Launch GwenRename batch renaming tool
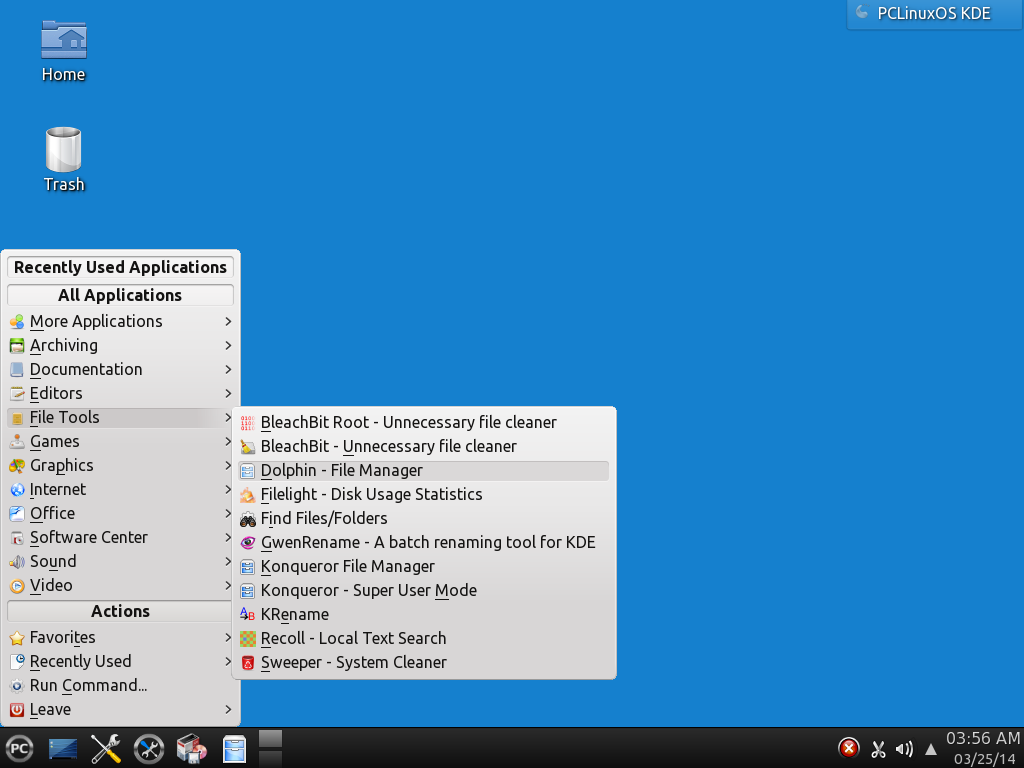1024x768 pixels. click(424, 543)
